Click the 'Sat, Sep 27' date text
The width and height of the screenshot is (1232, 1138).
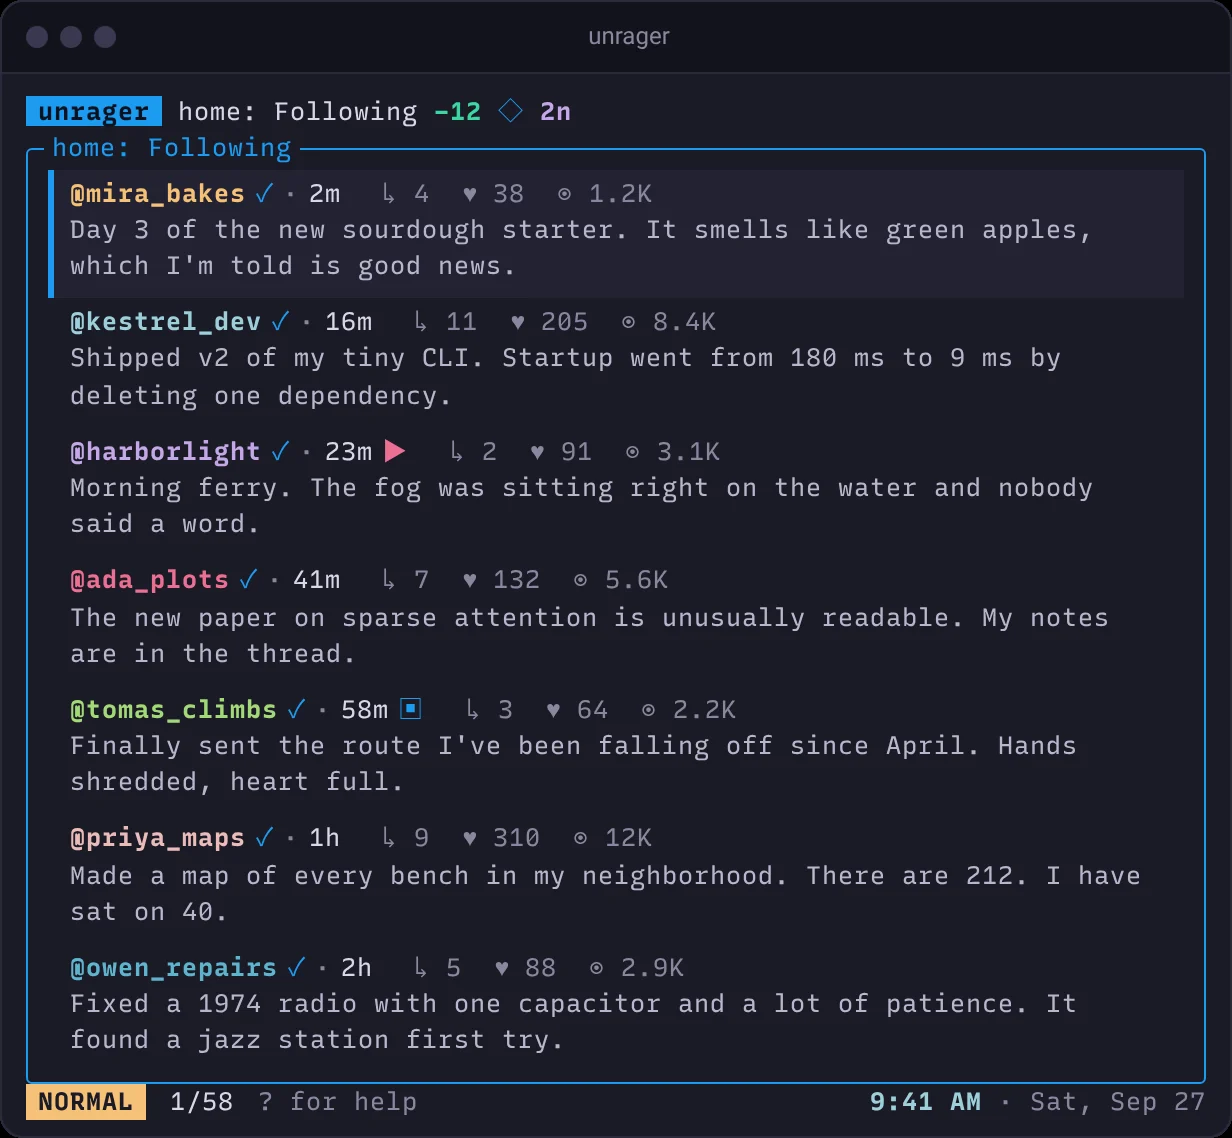pos(1117,1102)
